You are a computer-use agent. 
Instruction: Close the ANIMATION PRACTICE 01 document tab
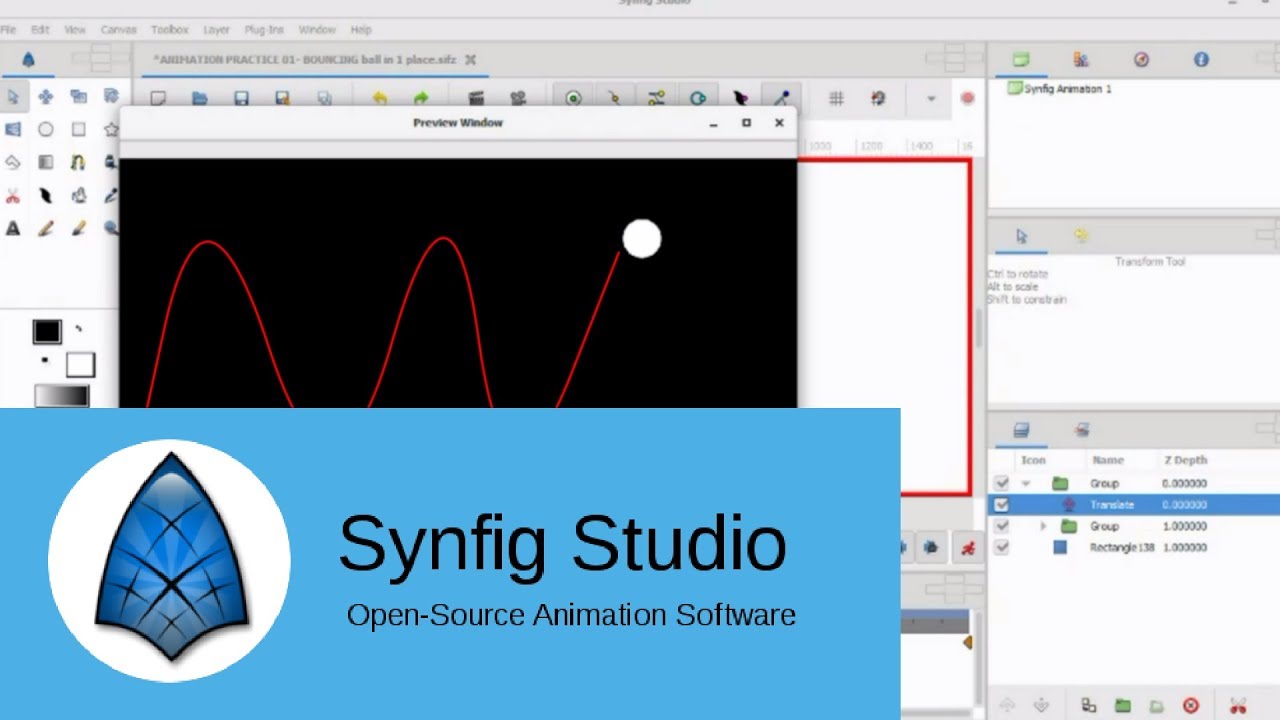pyautogui.click(x=471, y=60)
